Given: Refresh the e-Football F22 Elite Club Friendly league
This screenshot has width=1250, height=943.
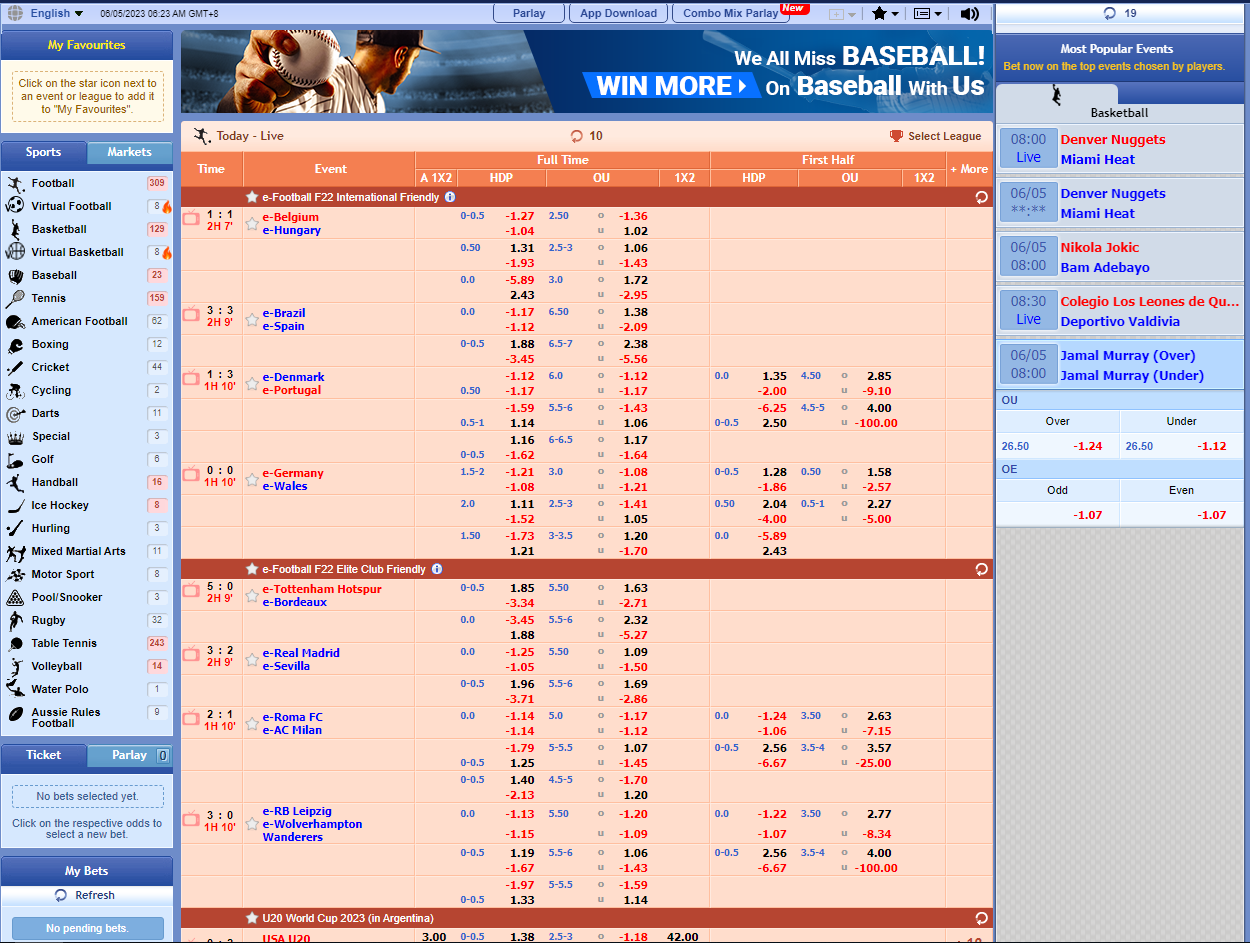Looking at the screenshot, I should coord(981,569).
